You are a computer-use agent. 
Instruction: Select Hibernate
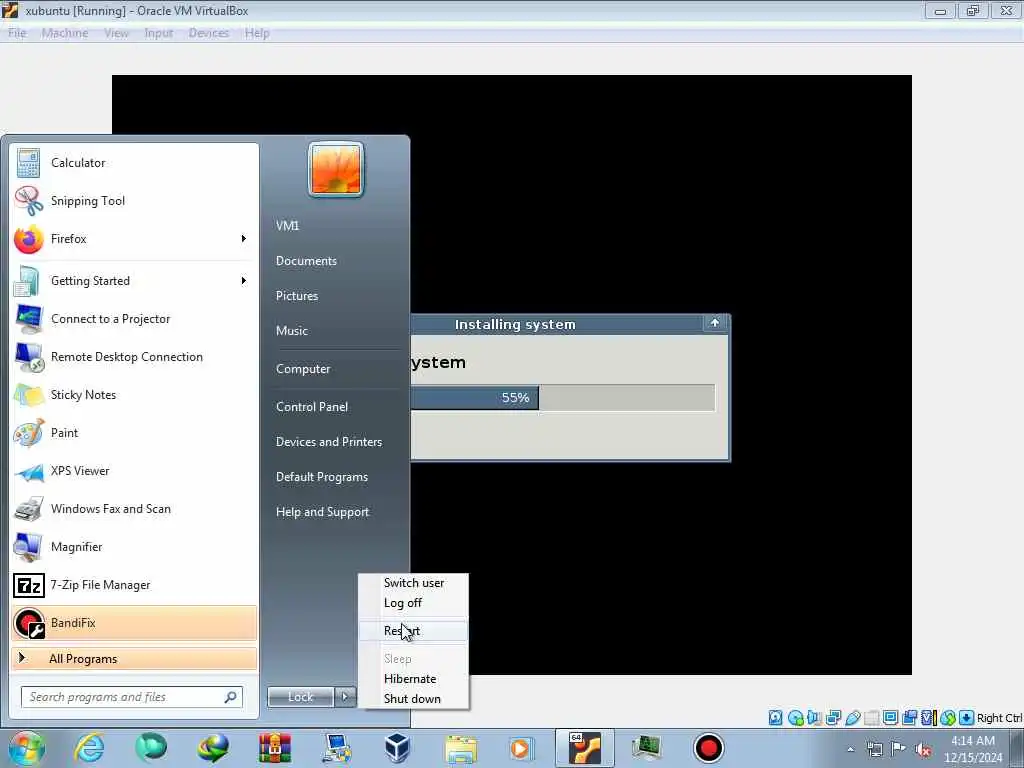(413, 679)
